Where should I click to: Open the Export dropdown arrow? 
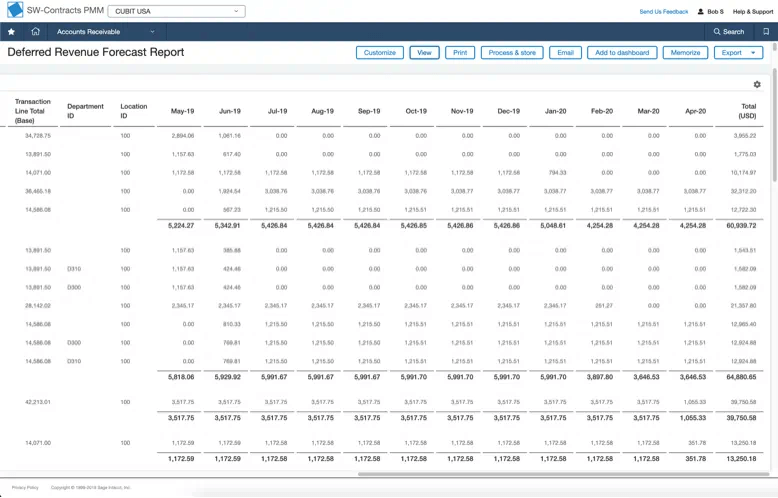[753, 53]
